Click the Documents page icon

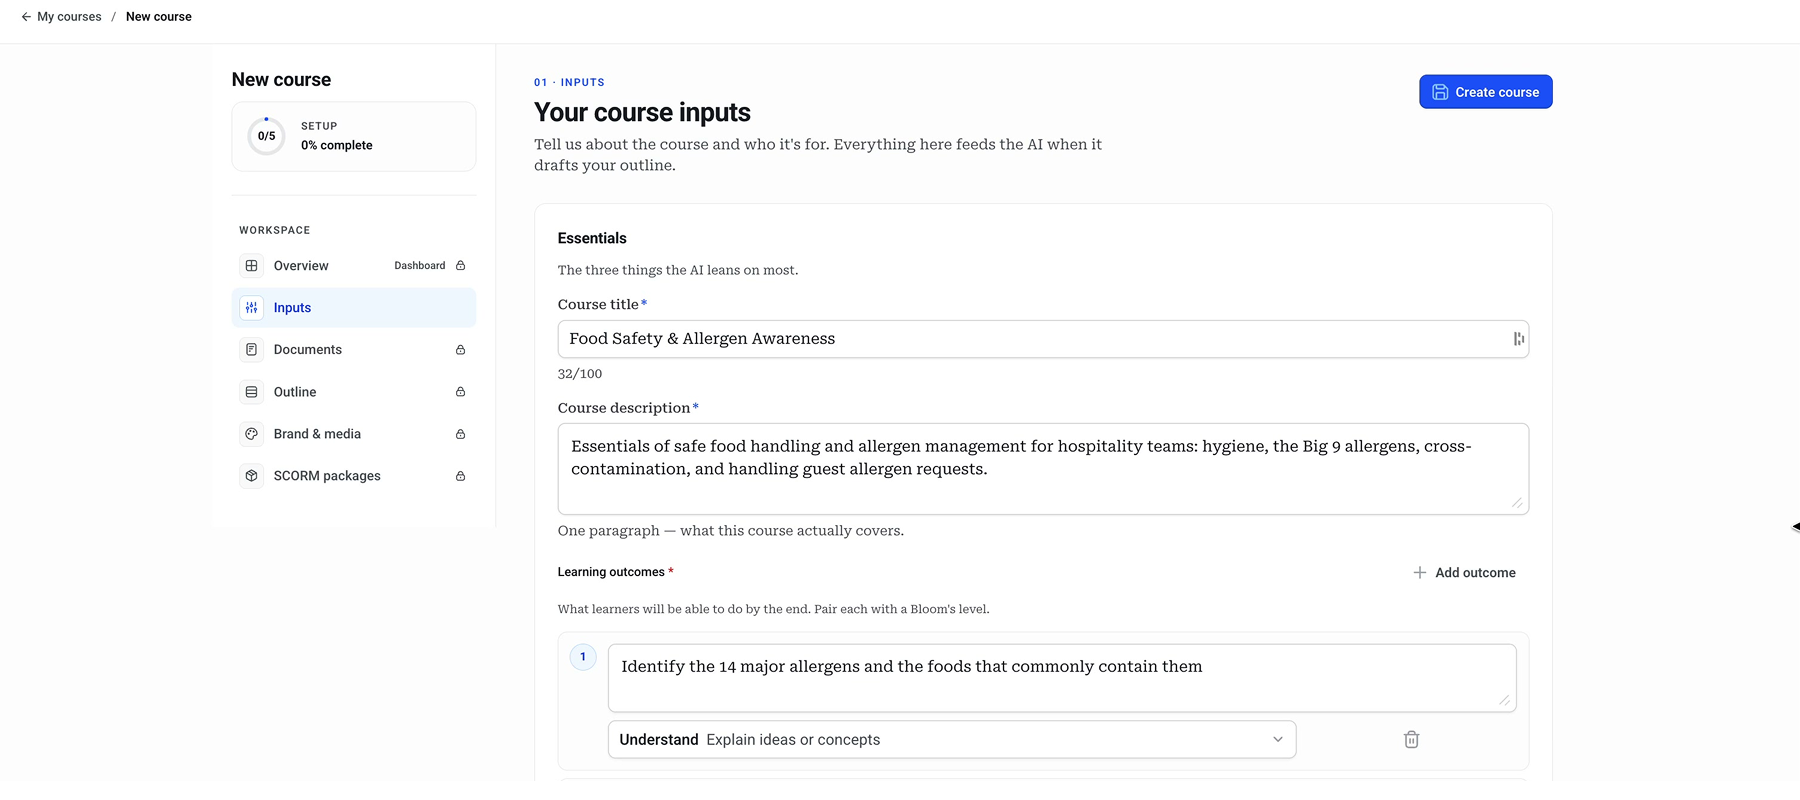point(252,350)
